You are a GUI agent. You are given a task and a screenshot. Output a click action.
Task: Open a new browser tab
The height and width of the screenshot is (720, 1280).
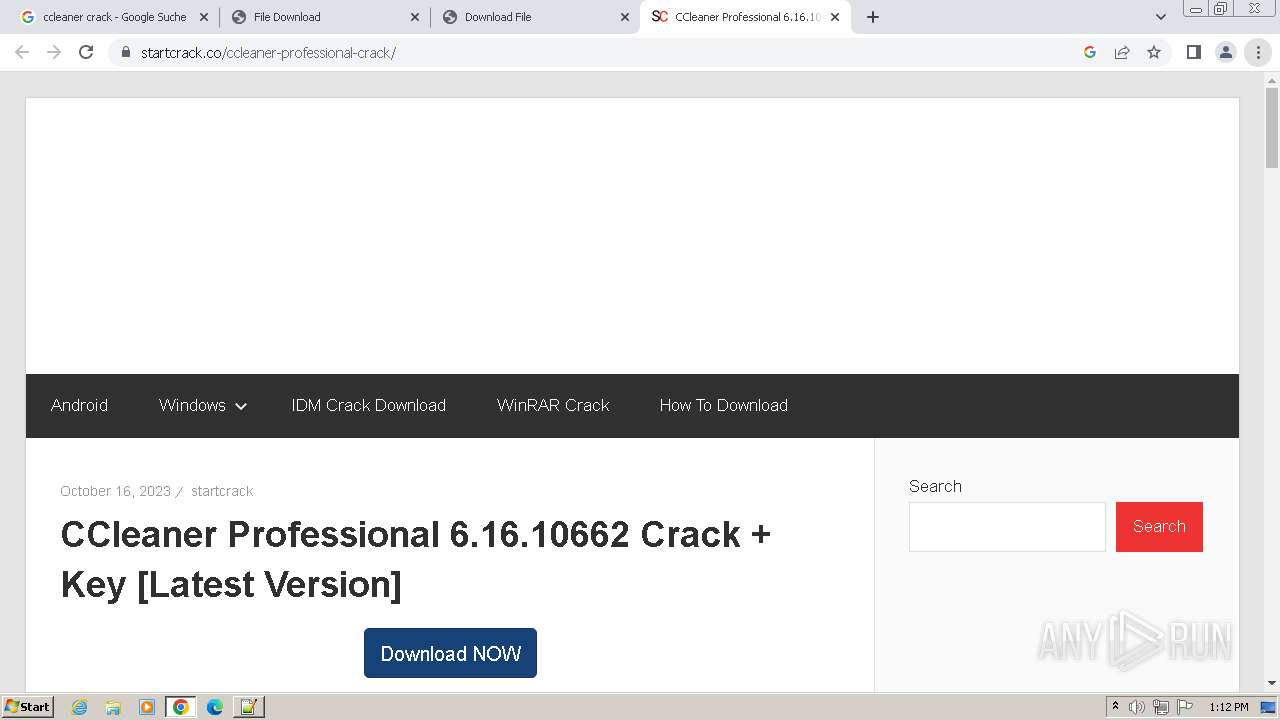(872, 17)
